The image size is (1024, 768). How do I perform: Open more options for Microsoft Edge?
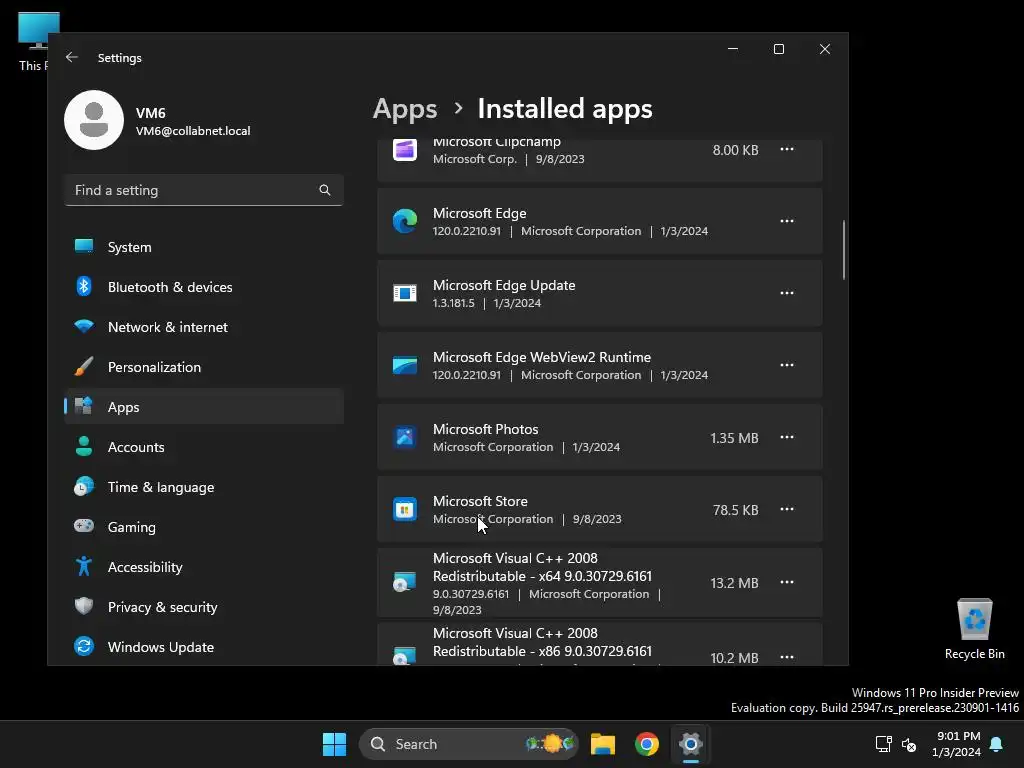point(787,221)
